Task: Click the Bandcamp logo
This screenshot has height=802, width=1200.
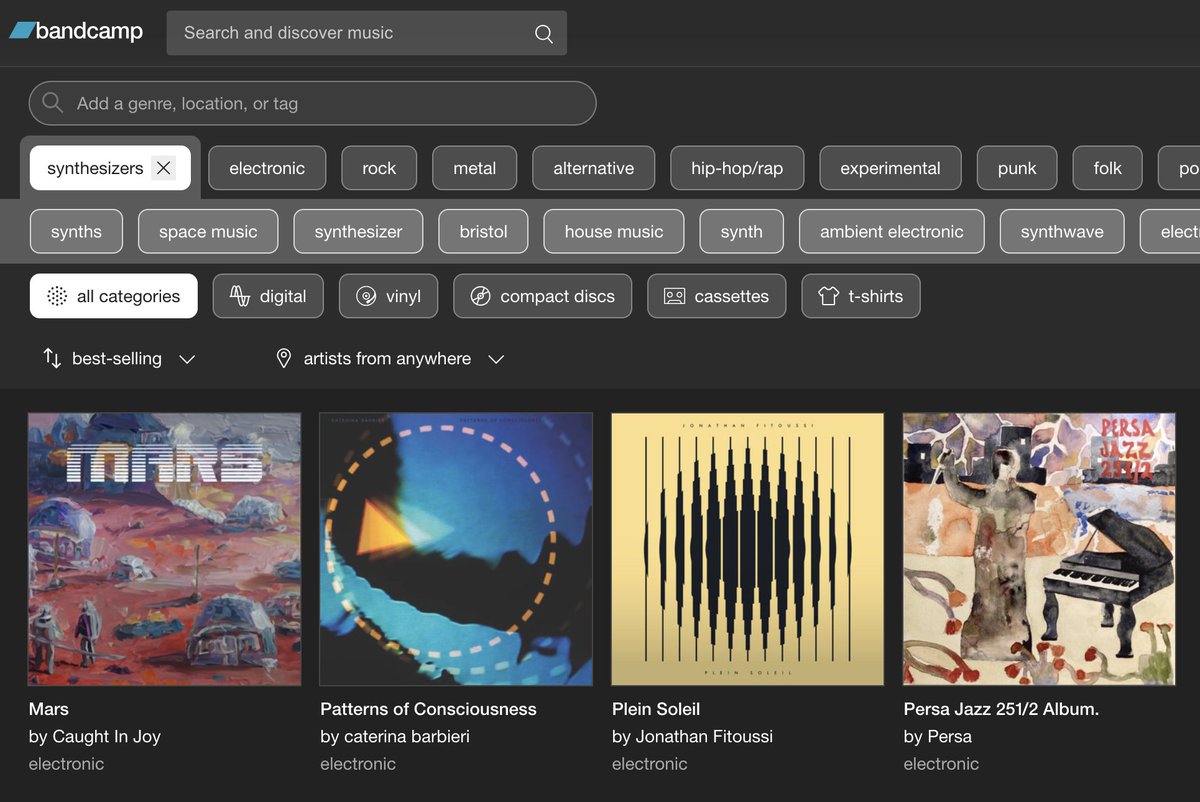Action: point(76,32)
